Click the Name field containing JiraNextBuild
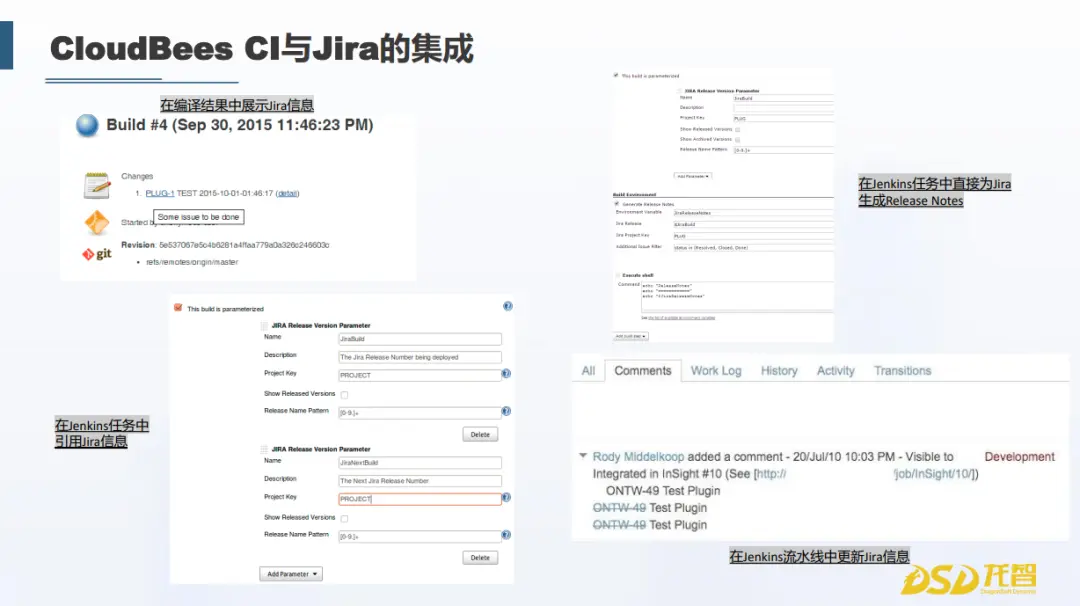This screenshot has width=1080, height=606. pos(420,463)
